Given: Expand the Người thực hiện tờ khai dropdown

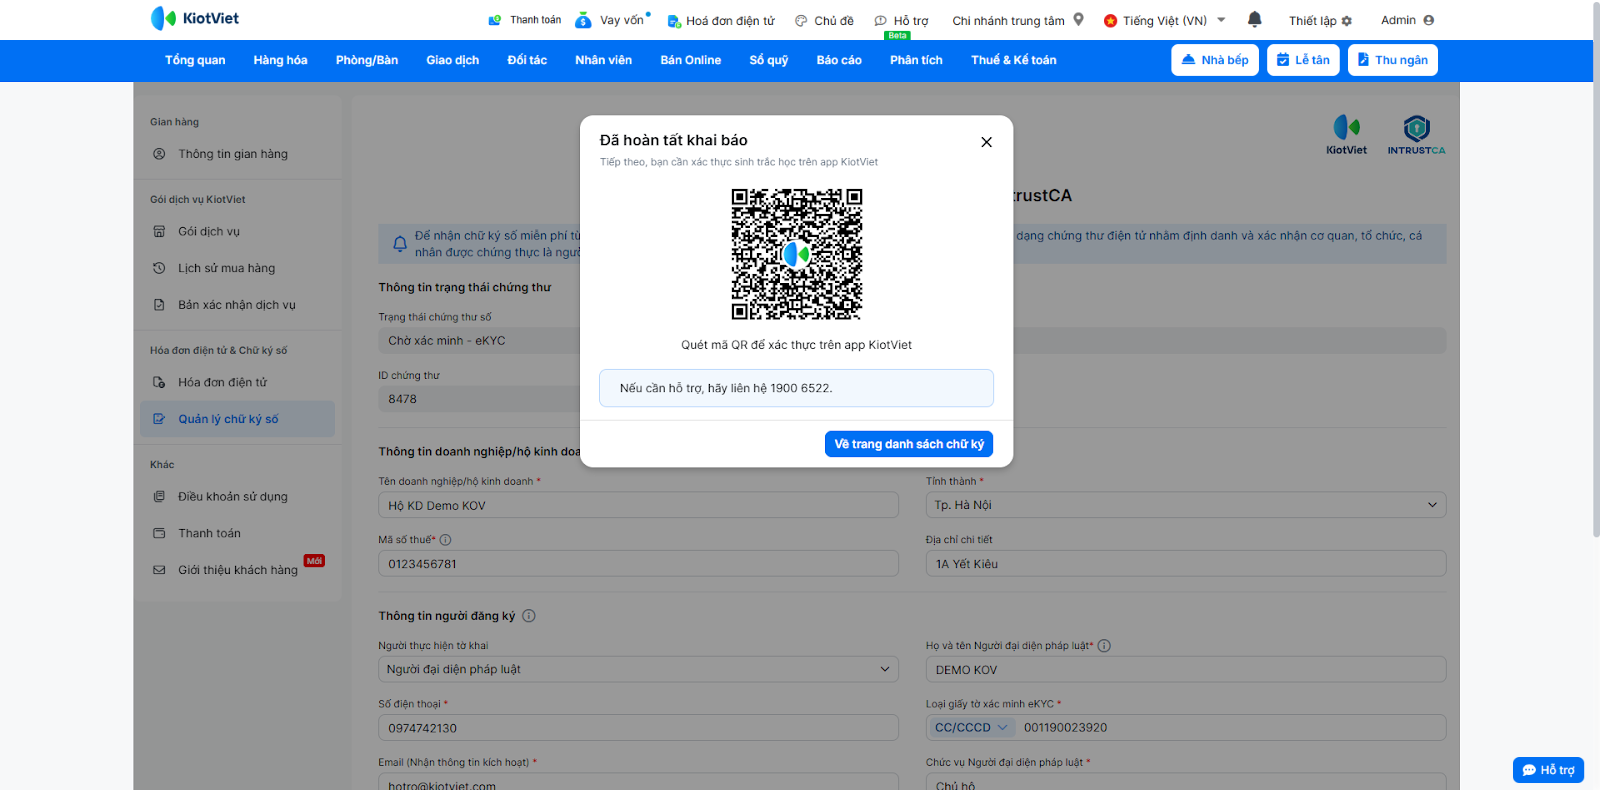Looking at the screenshot, I should (x=638, y=669).
